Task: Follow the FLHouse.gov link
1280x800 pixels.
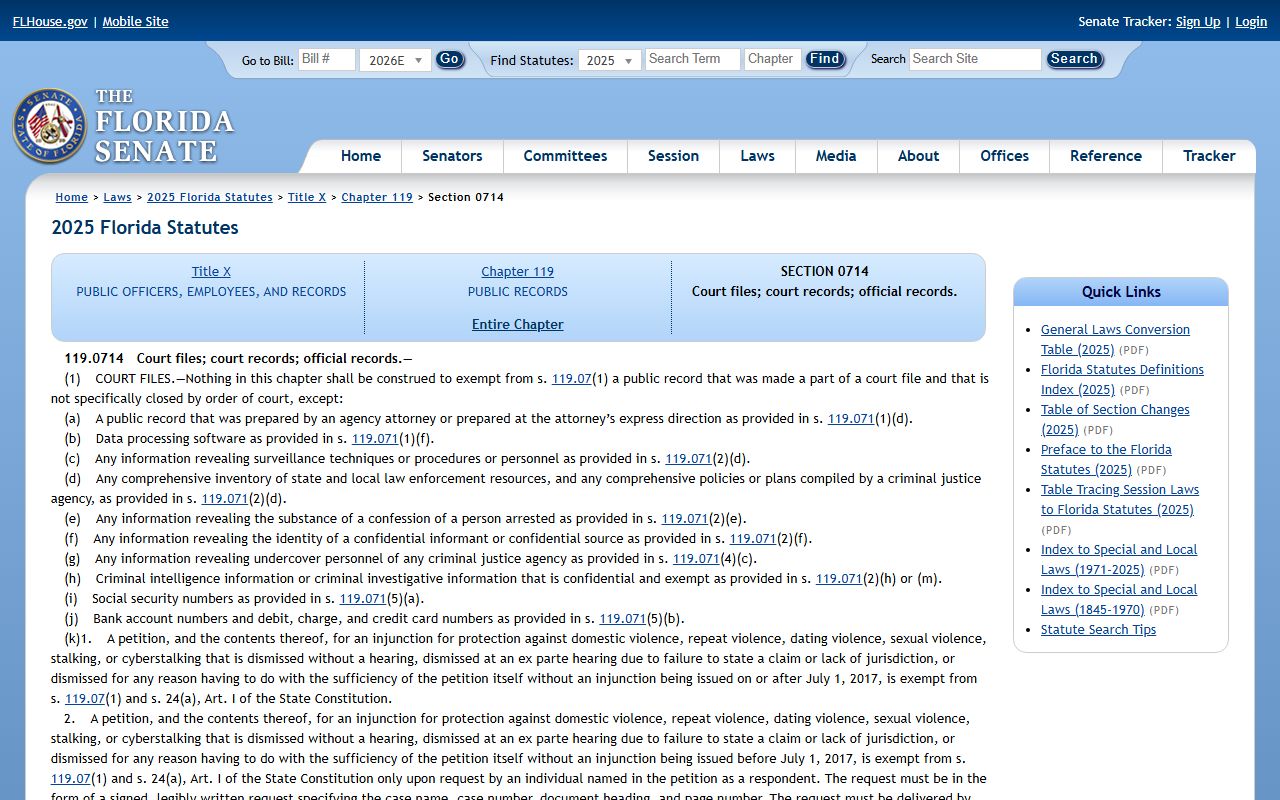Action: tap(50, 21)
